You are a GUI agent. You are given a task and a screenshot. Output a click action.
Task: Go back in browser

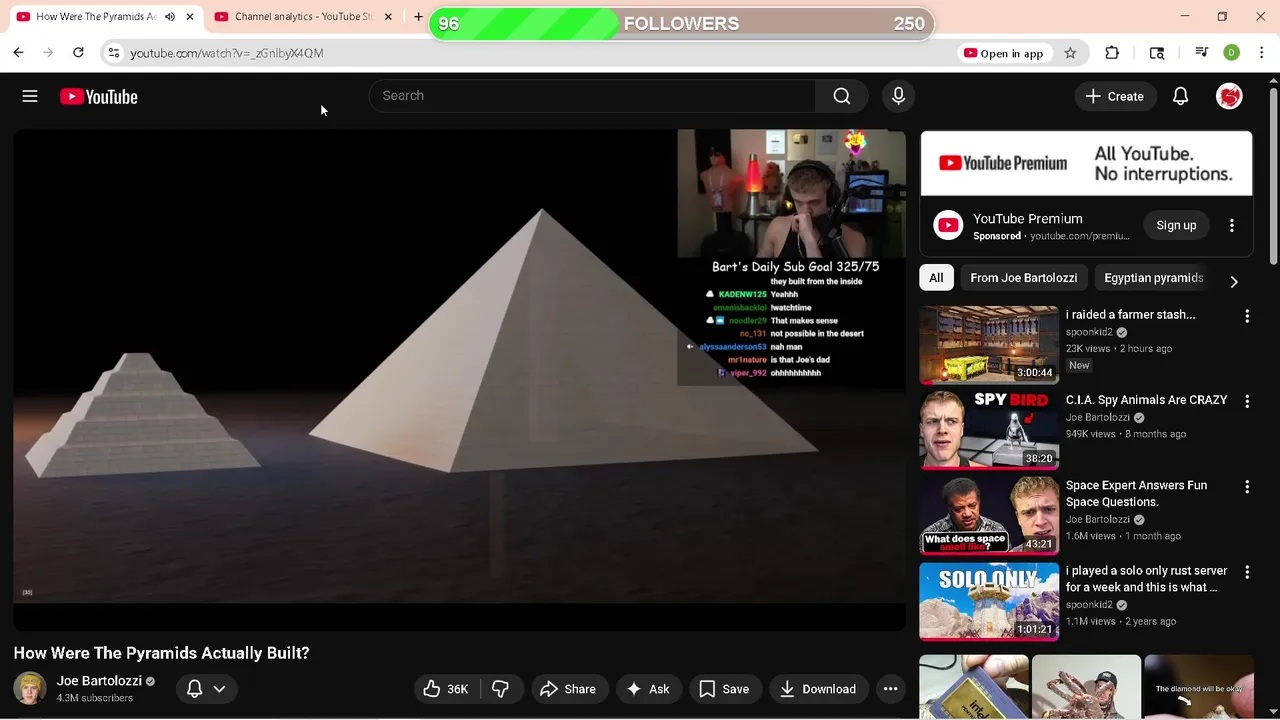click(18, 52)
